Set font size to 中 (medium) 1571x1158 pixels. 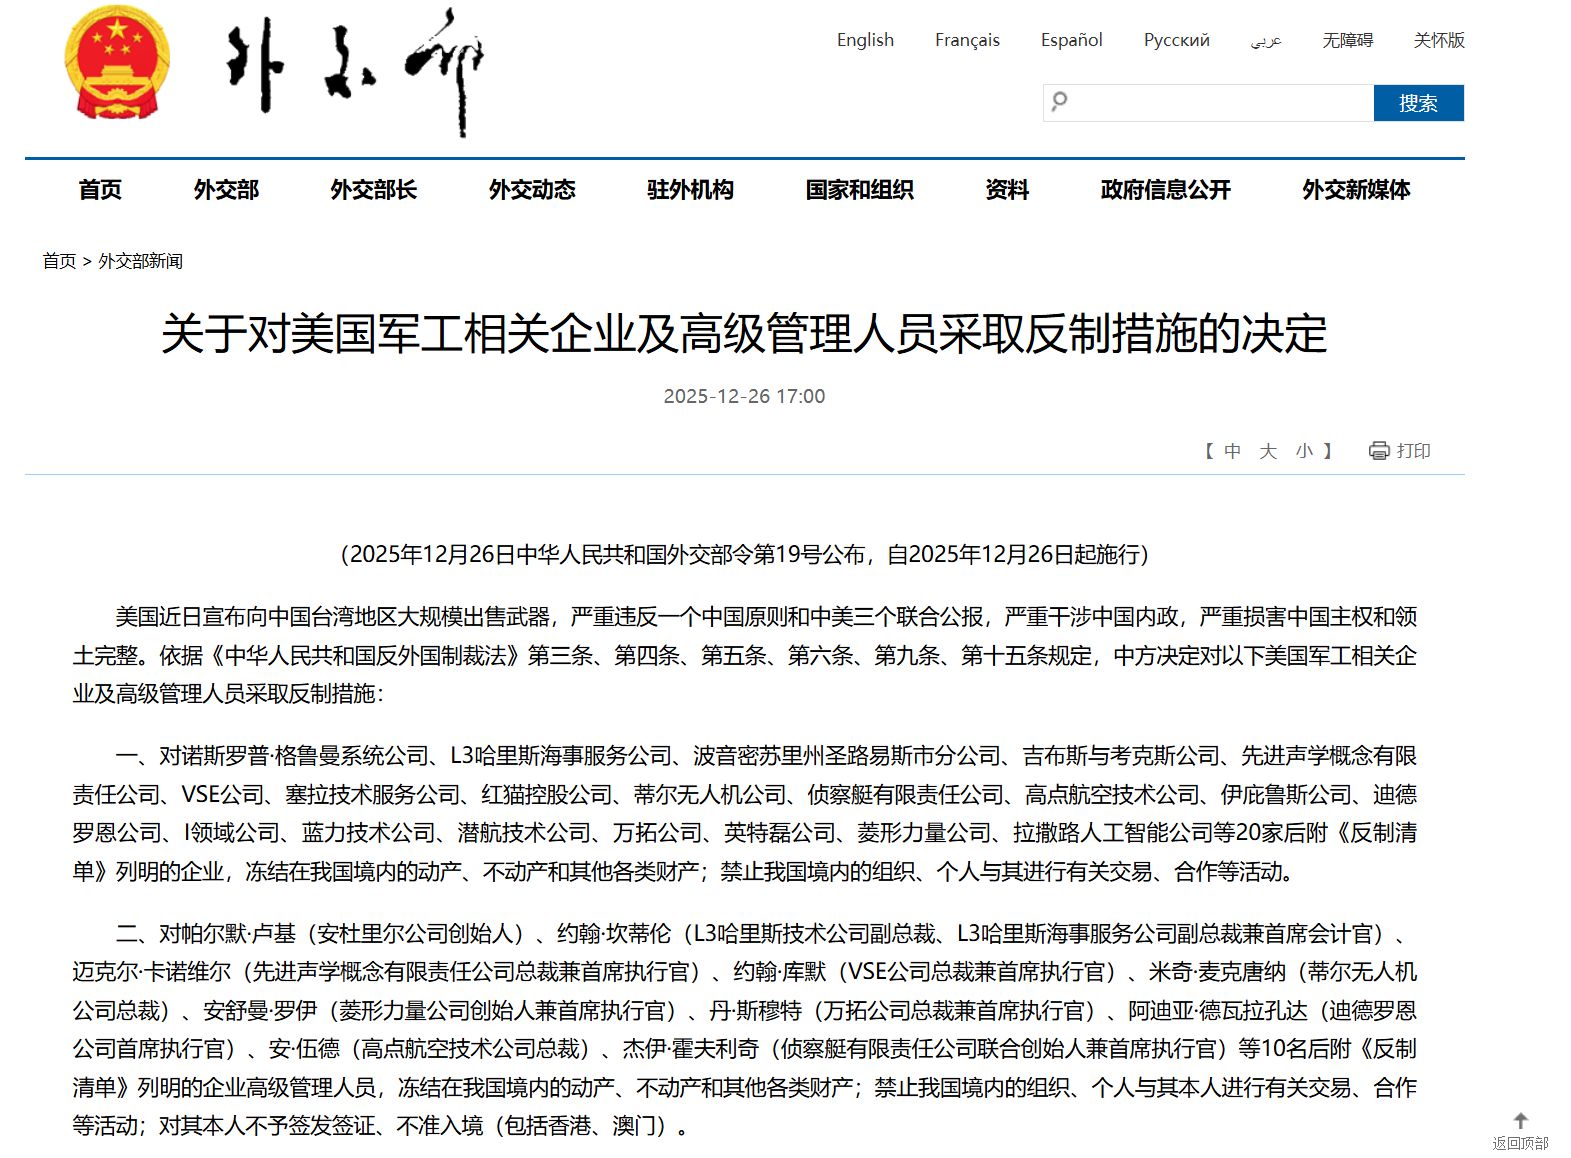tap(1232, 451)
